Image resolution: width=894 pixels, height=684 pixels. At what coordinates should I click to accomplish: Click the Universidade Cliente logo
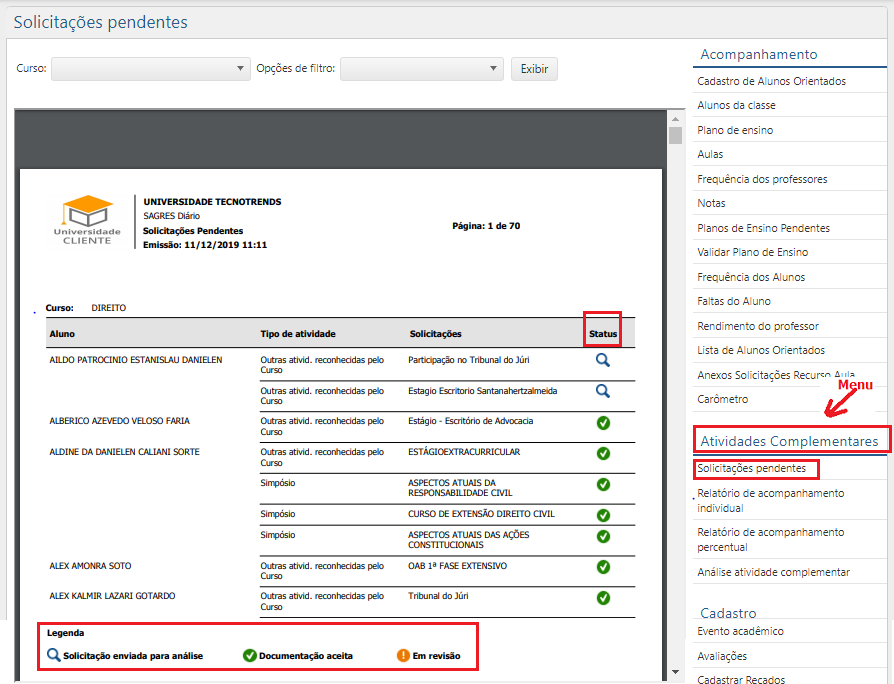point(87,220)
